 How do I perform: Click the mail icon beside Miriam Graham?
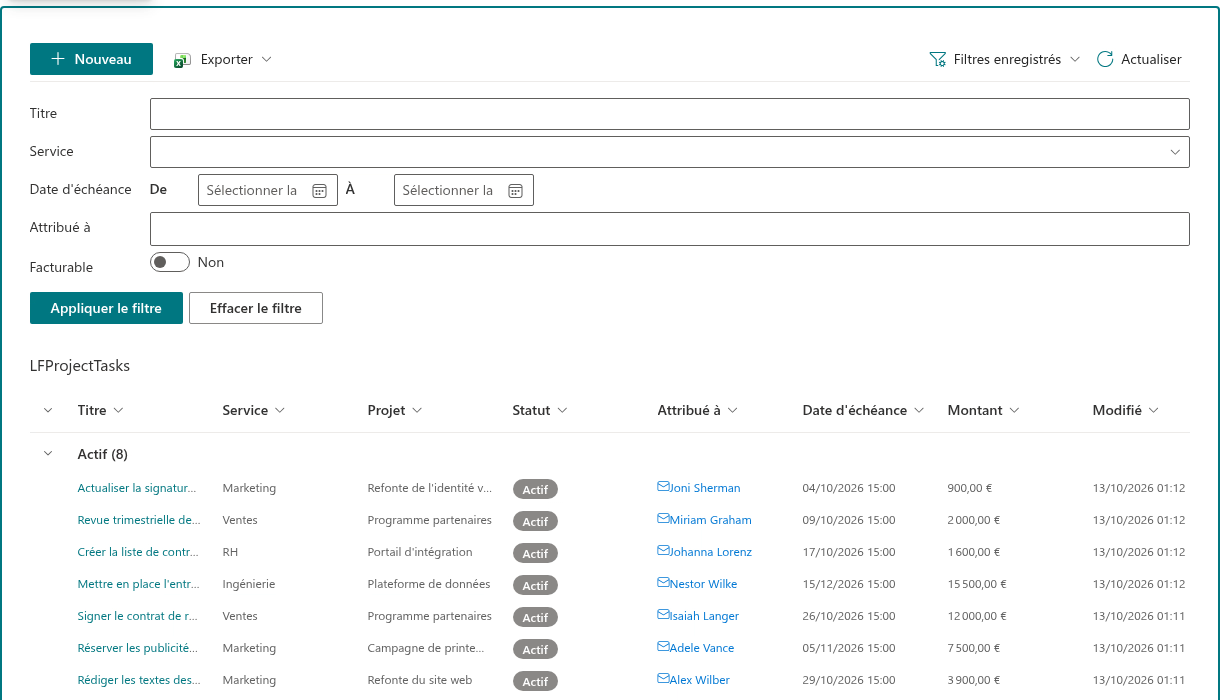point(663,519)
